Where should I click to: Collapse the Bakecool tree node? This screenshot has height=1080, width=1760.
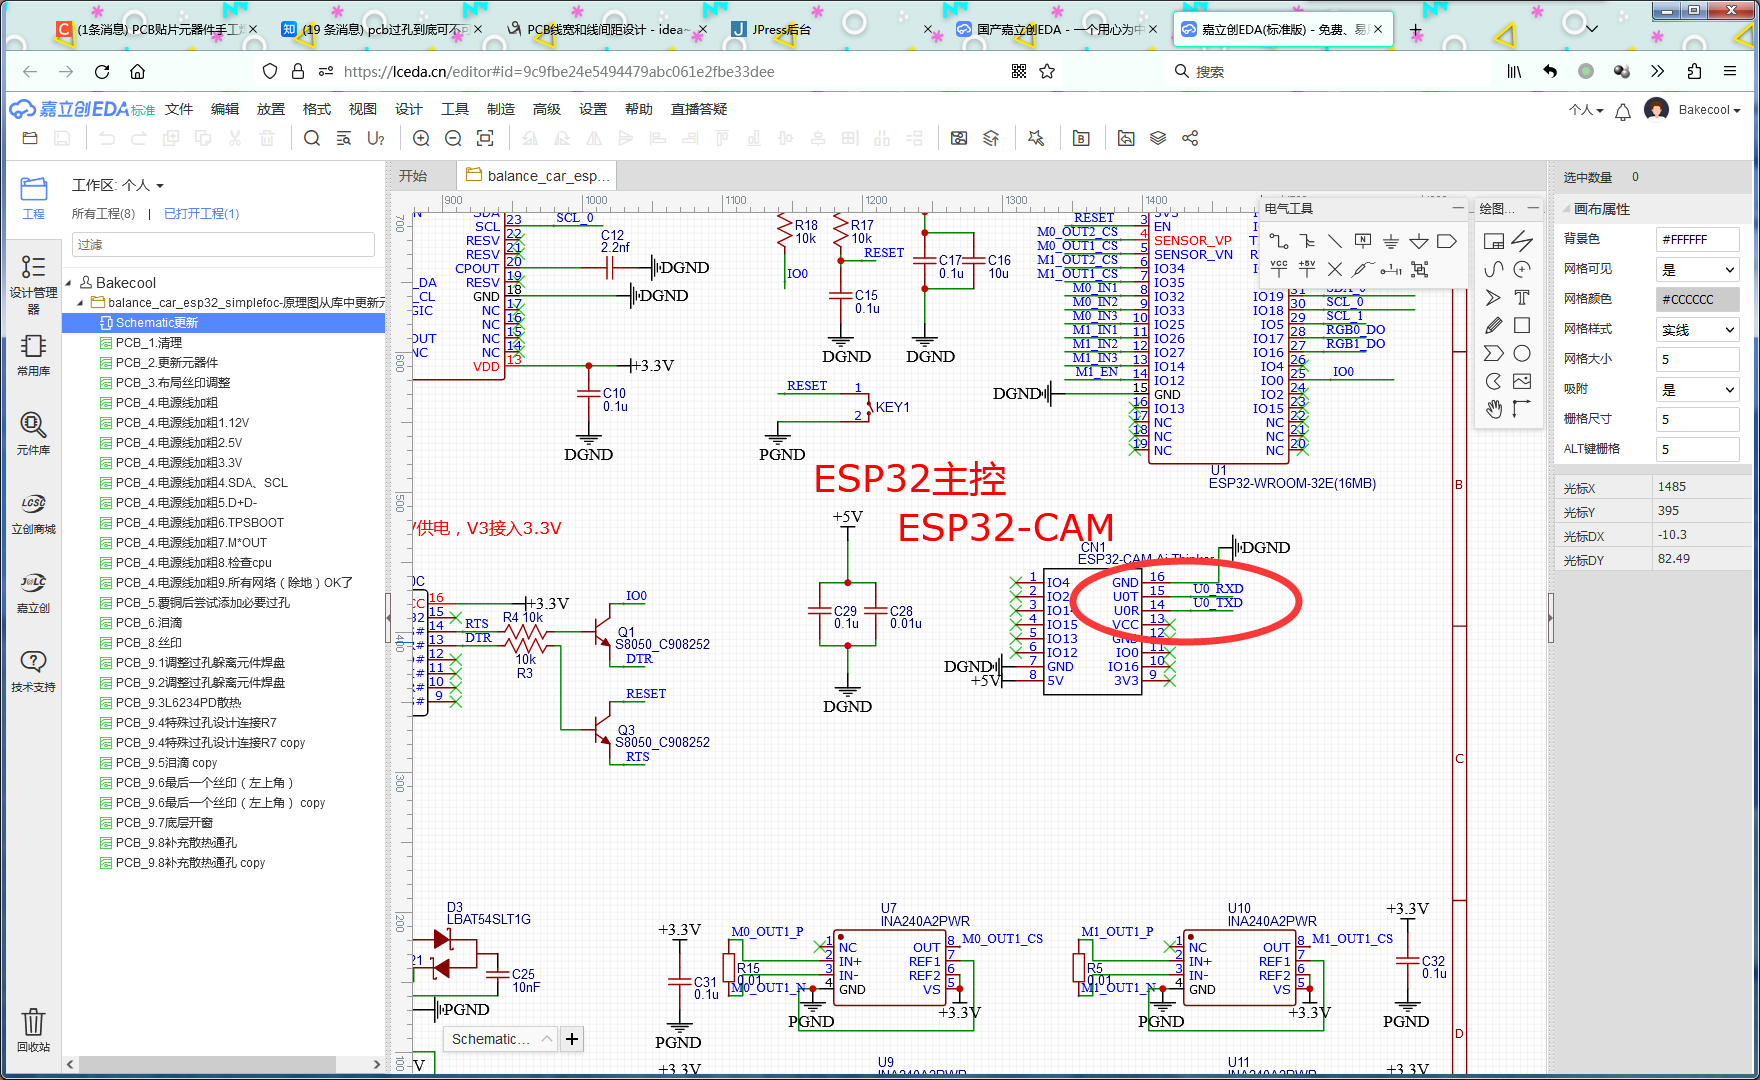[x=69, y=283]
